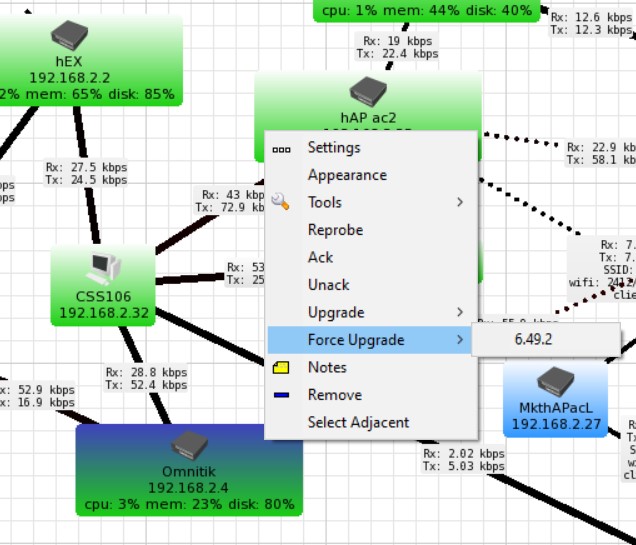Select Force Upgrade menu entry

pos(371,340)
